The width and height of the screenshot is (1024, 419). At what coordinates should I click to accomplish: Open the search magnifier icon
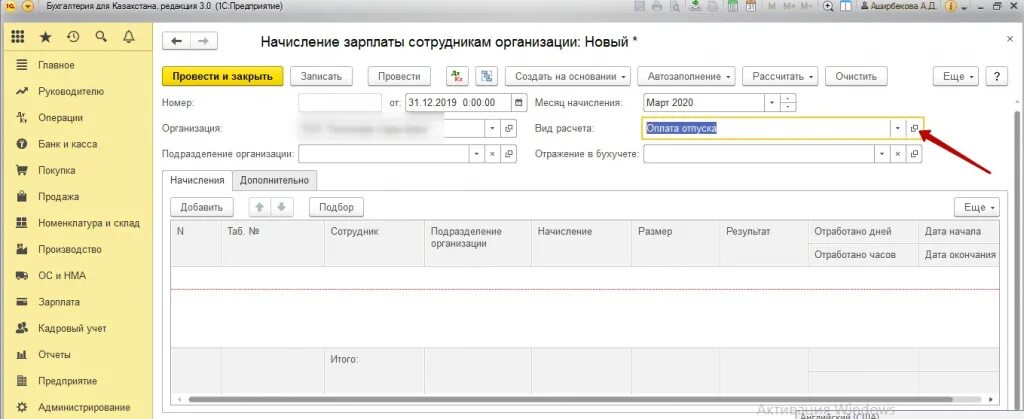coord(101,37)
